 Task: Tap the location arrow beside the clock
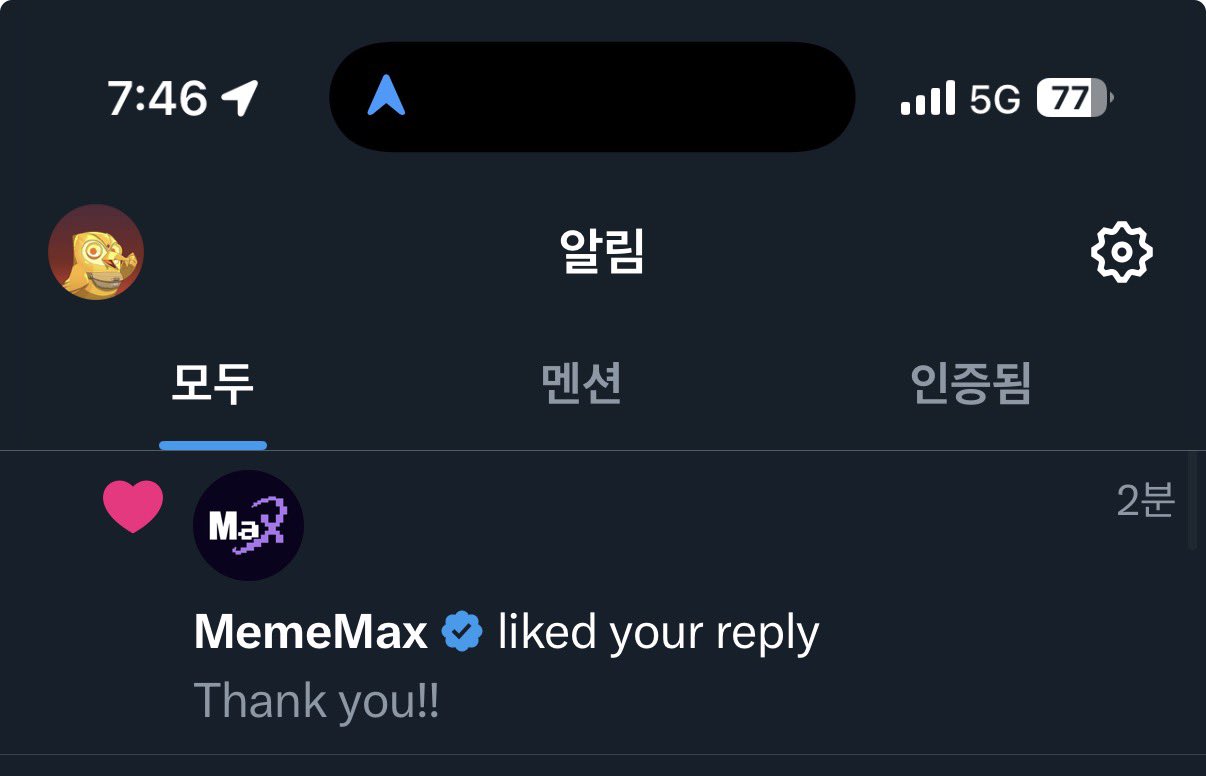point(240,98)
